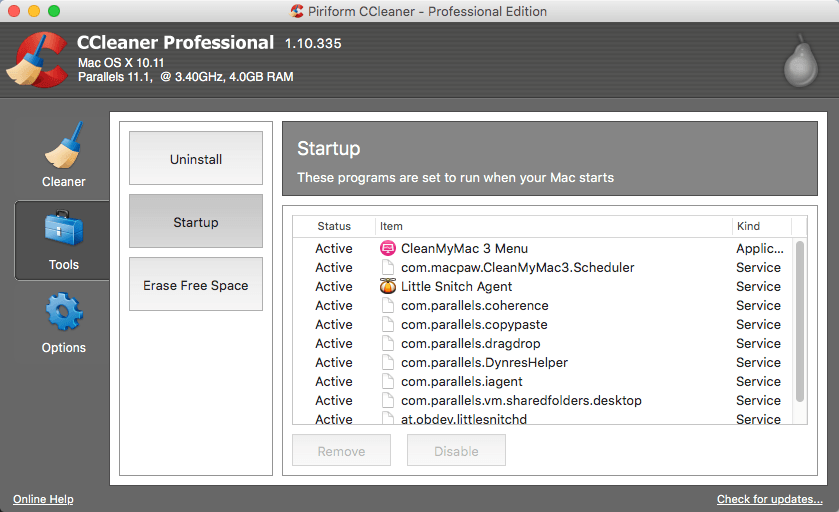The width and height of the screenshot is (839, 512).
Task: Open the Cleaner broom icon
Action: point(63,147)
